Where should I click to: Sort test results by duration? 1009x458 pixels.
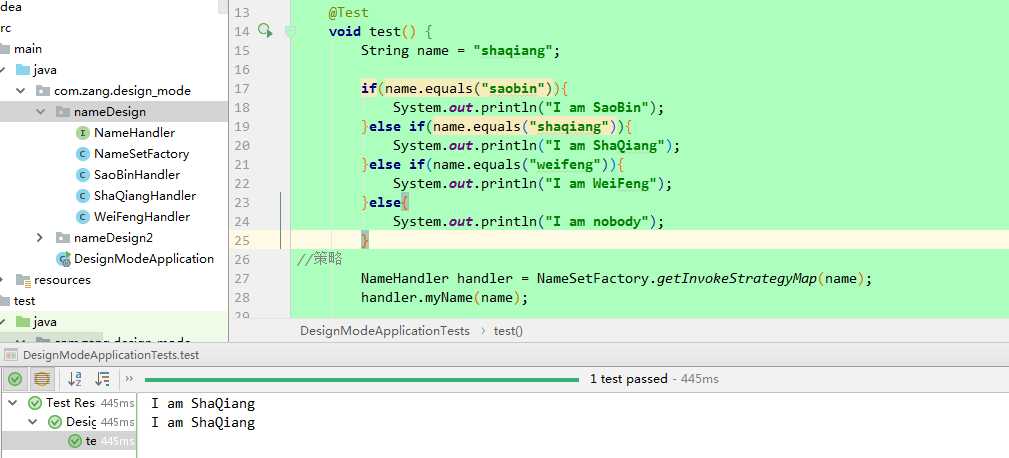click(102, 379)
